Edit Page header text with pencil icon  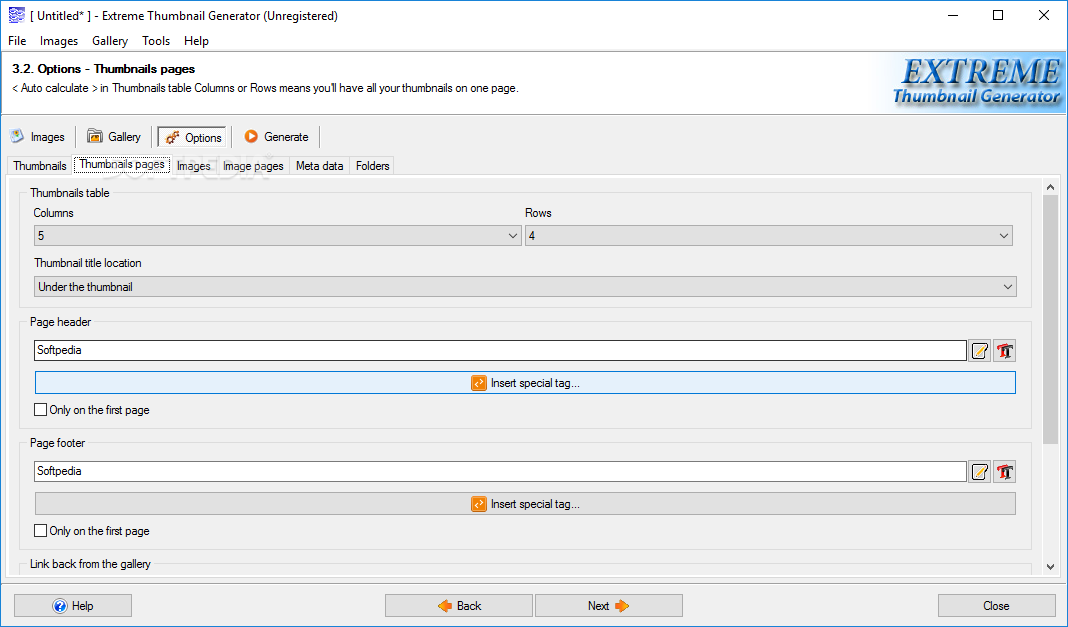[979, 351]
